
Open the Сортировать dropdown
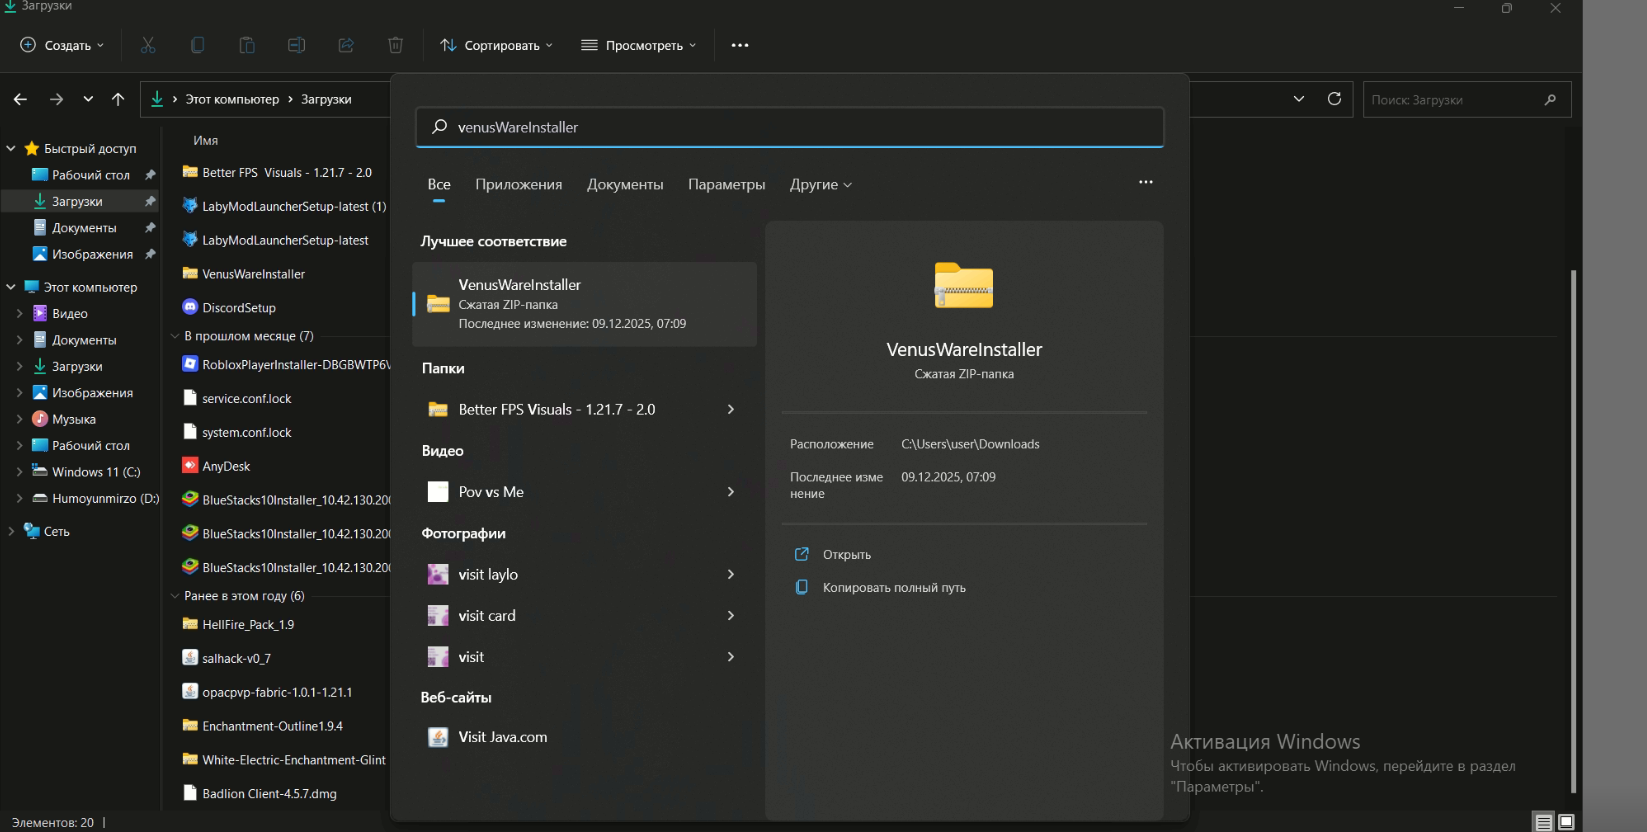[x=496, y=45]
